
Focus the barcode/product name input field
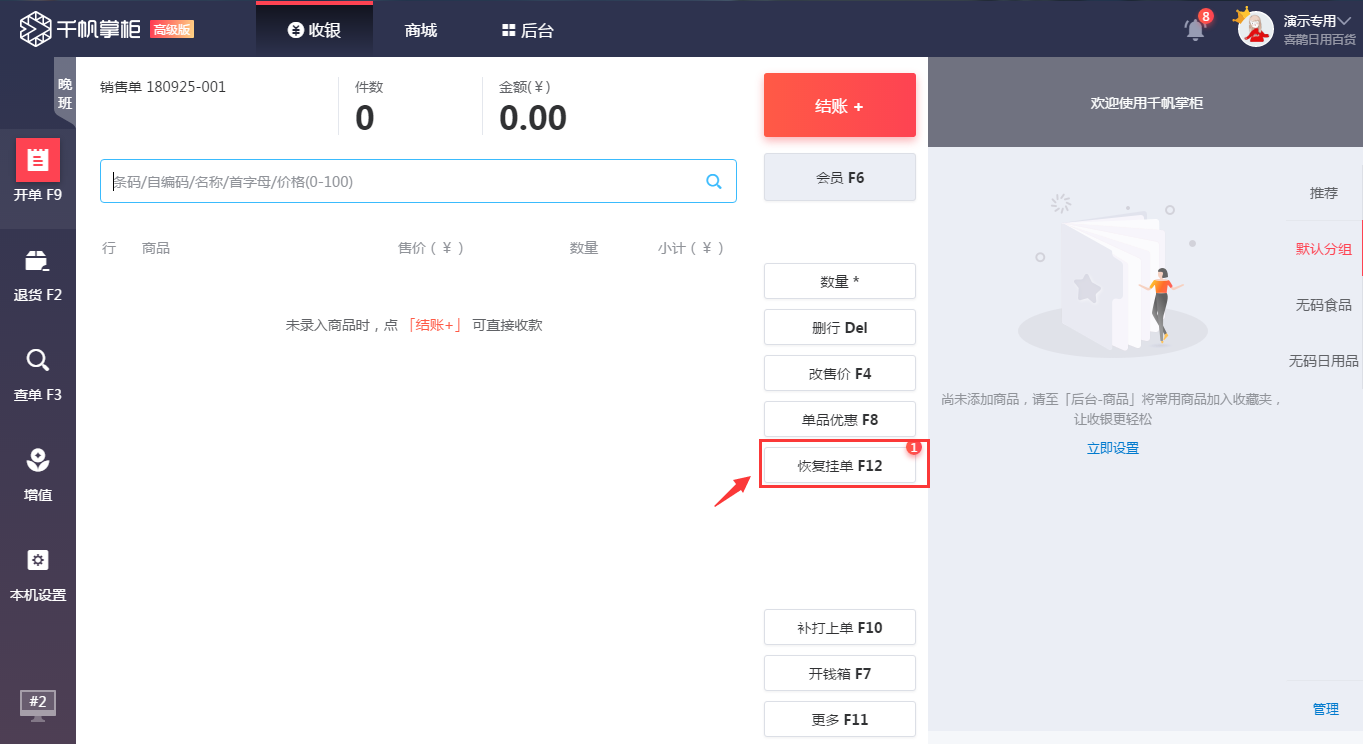(400, 182)
